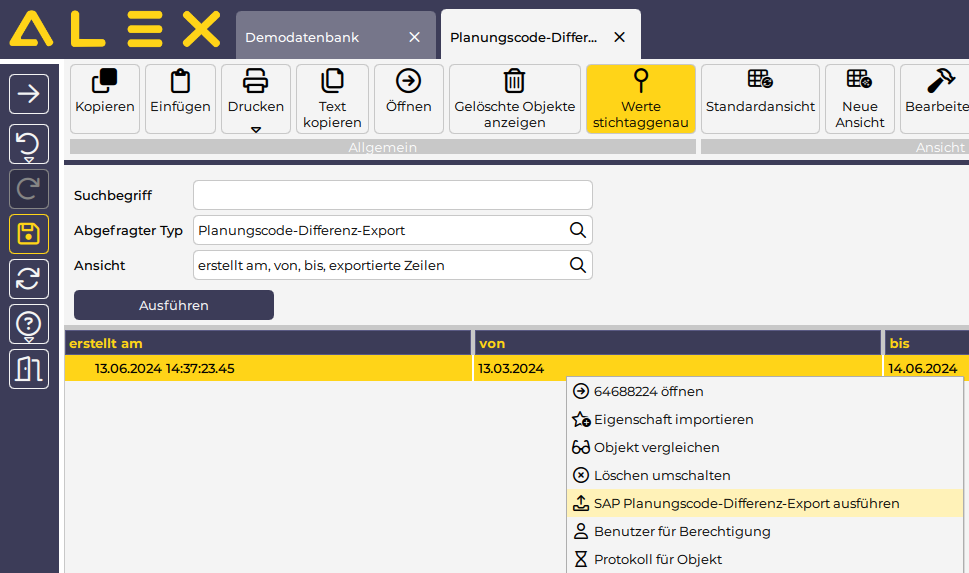Viewport: 969px width, 573px height.
Task: Open Standardansicht table view
Action: [760, 80]
